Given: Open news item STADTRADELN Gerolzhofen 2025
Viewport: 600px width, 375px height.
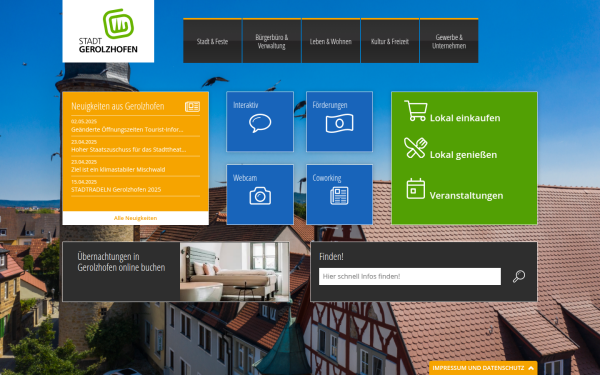Looking at the screenshot, I should click(x=116, y=189).
